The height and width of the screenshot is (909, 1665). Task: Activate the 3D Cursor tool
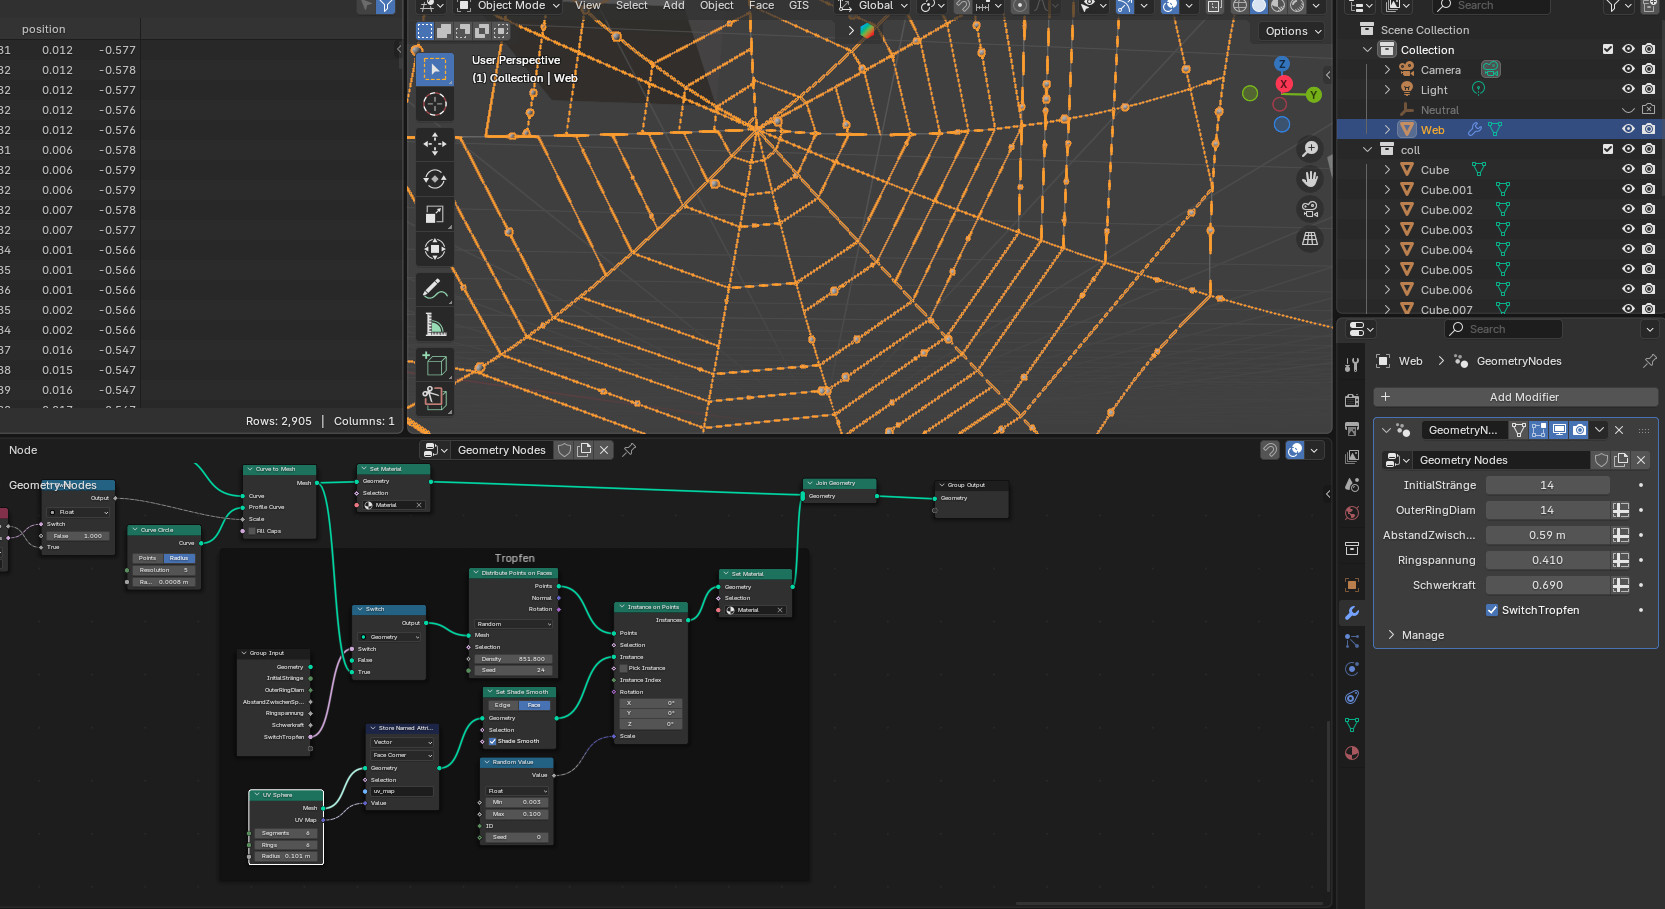tap(434, 104)
